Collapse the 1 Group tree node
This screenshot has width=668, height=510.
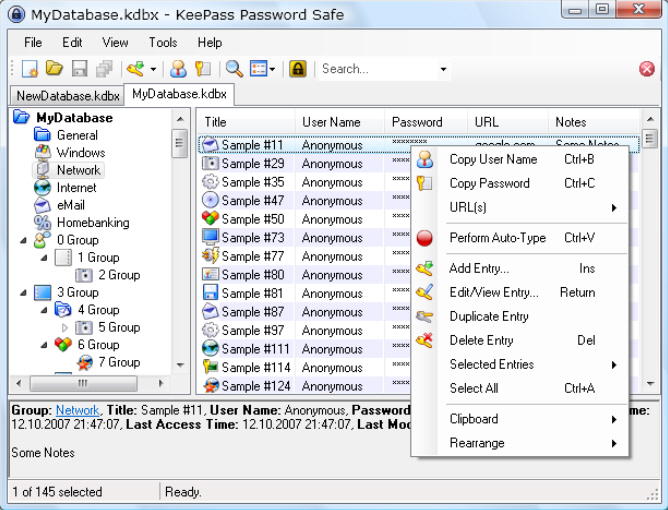click(44, 258)
